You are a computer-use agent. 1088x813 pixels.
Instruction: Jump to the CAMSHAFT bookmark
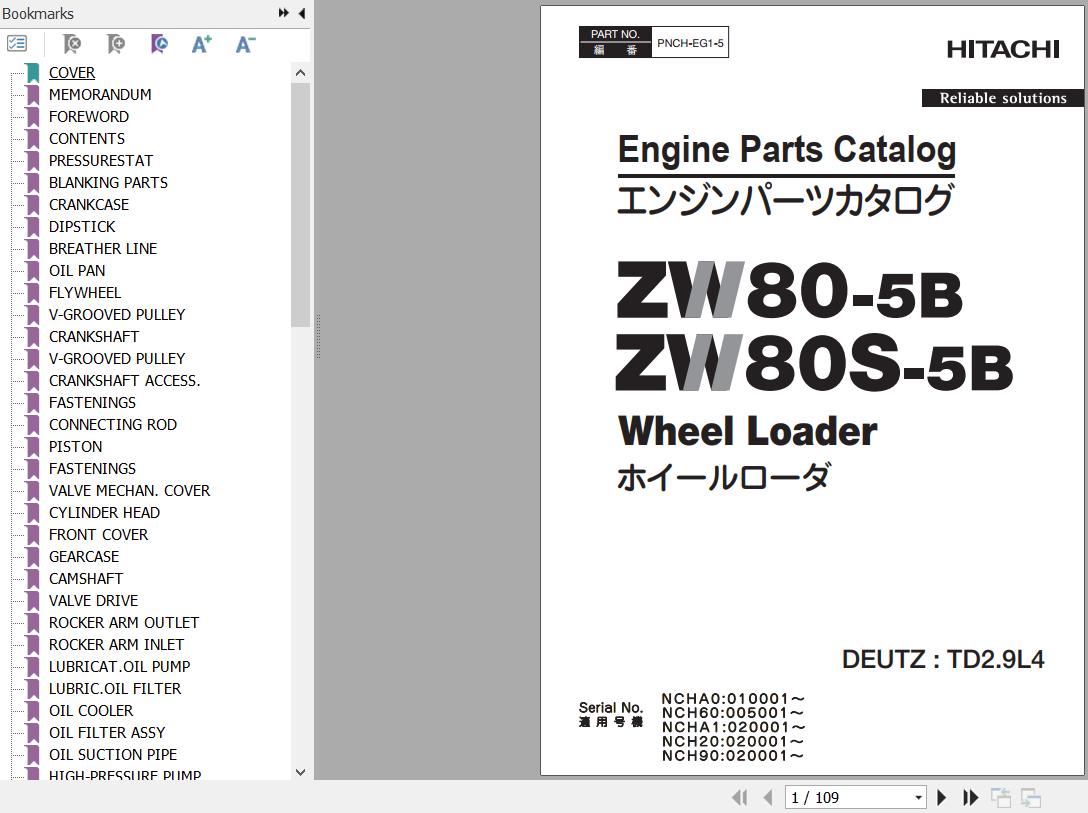click(86, 579)
